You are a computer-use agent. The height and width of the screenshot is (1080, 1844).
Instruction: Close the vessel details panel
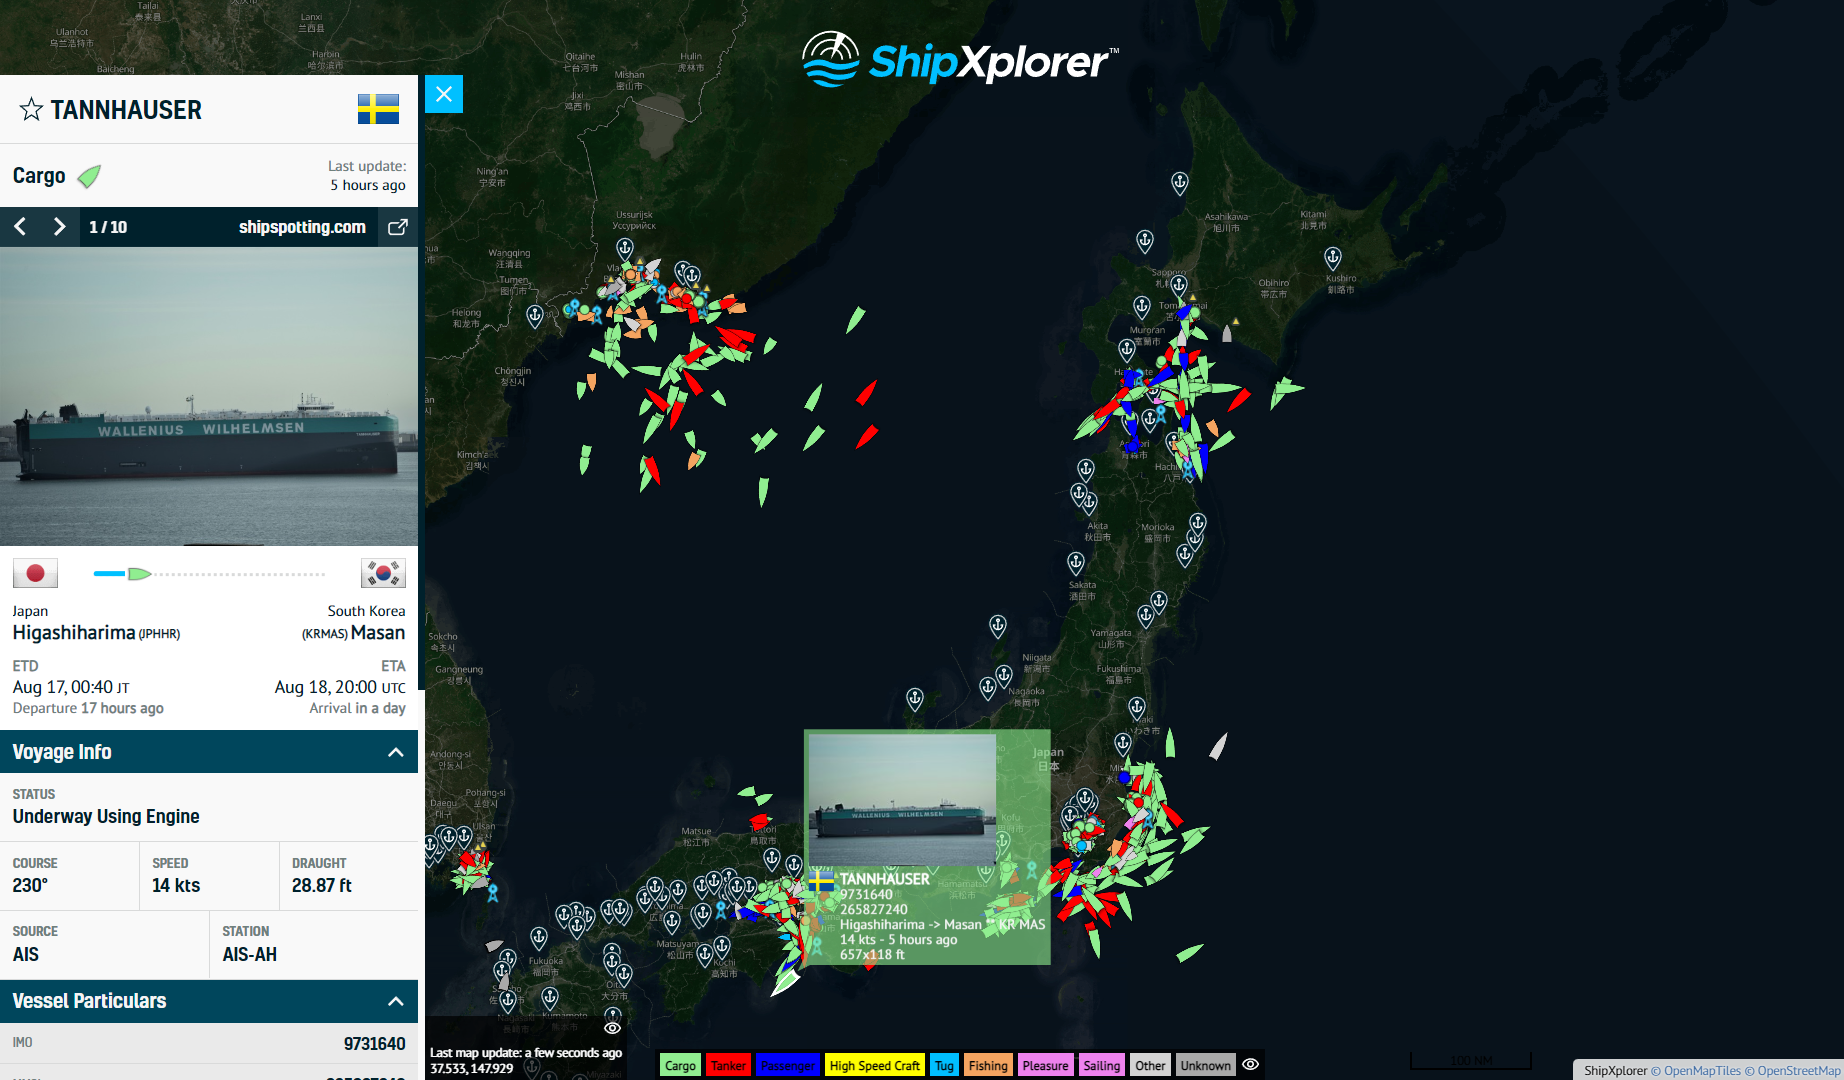coord(444,94)
